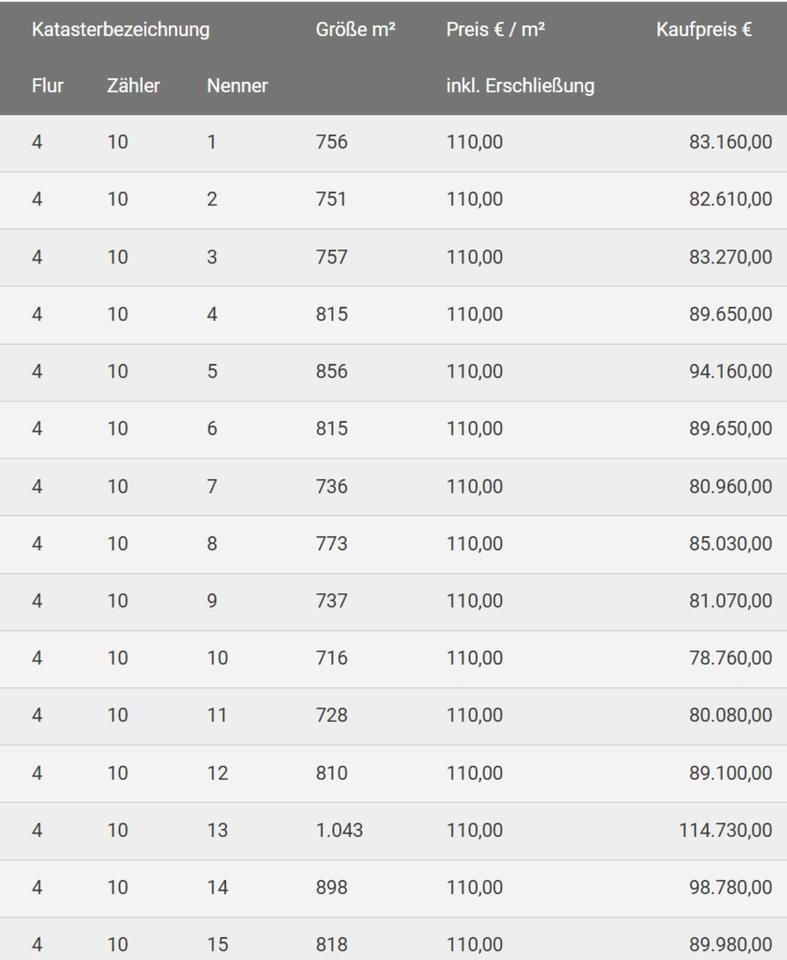Viewport: 787px width, 960px height.
Task: Click the Kaufpreis € column header
Action: [704, 30]
